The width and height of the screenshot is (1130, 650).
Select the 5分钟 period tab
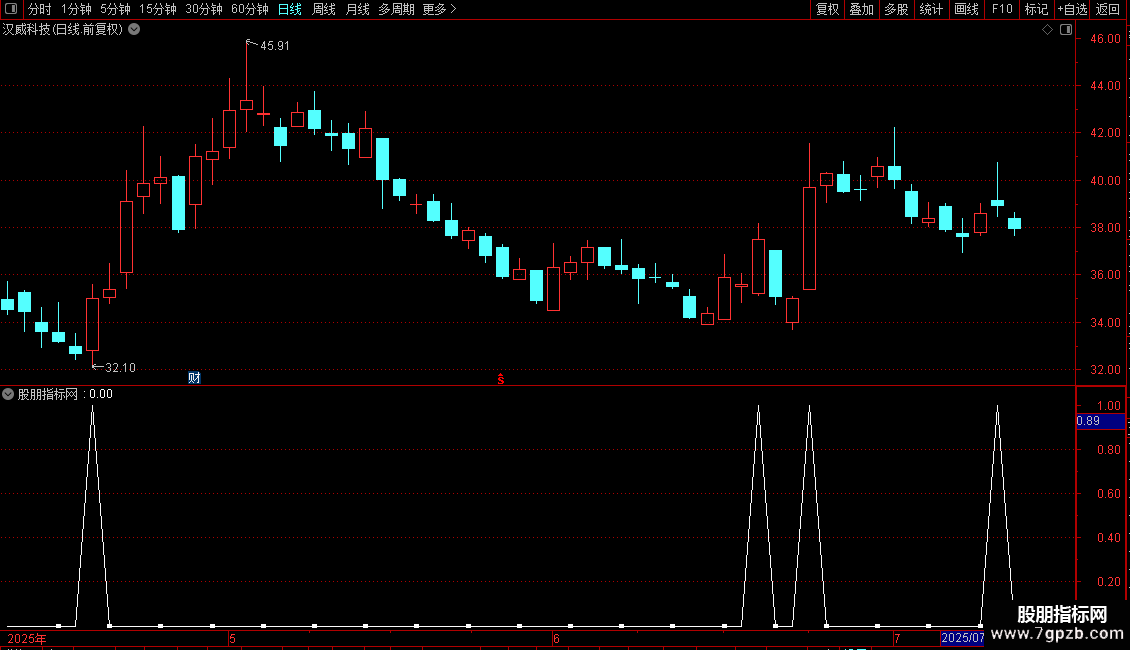point(115,9)
